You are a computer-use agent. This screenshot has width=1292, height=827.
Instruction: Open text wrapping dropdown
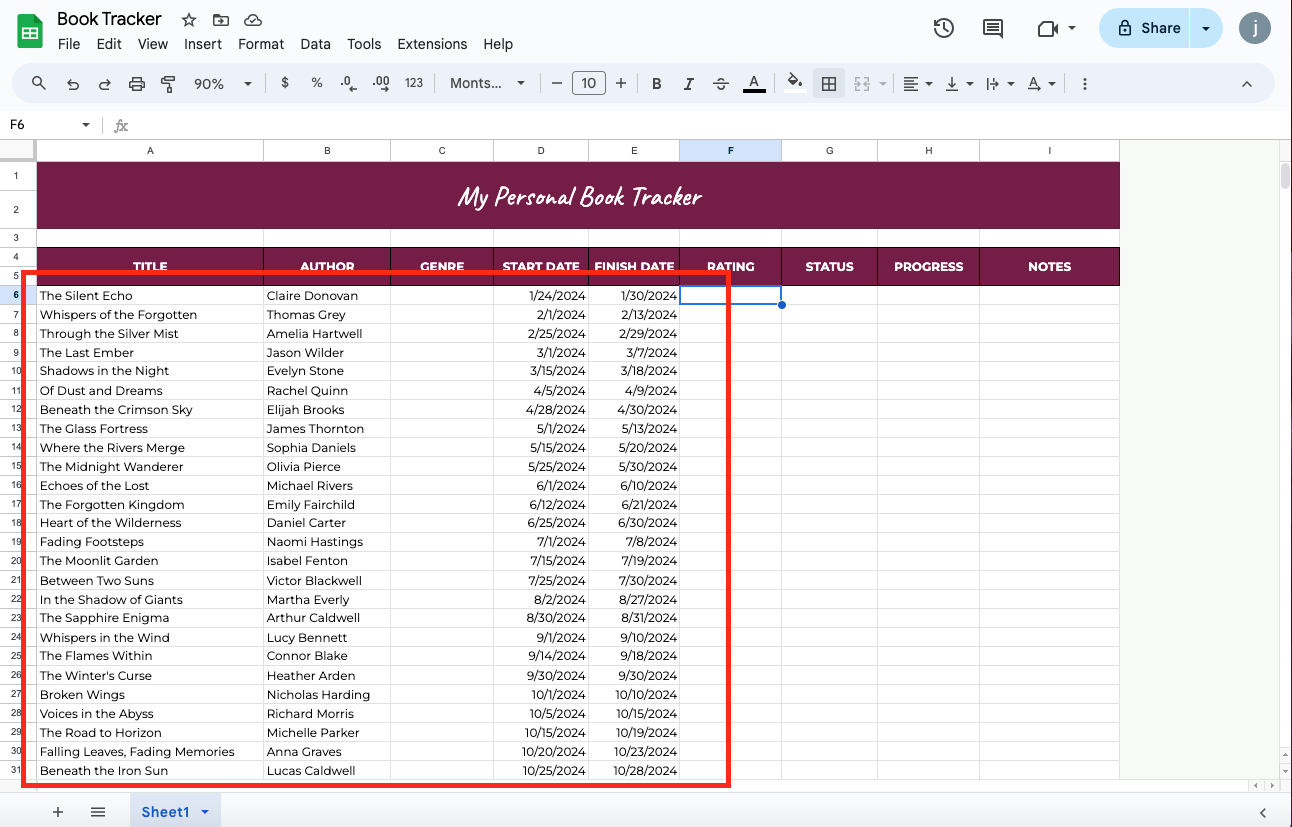click(1000, 83)
